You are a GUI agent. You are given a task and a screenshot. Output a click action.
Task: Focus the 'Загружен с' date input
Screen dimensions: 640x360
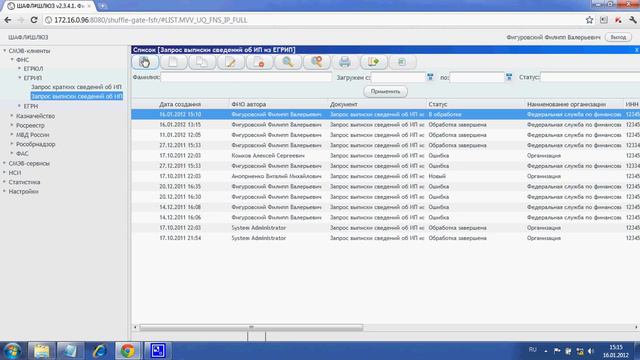tap(398, 77)
